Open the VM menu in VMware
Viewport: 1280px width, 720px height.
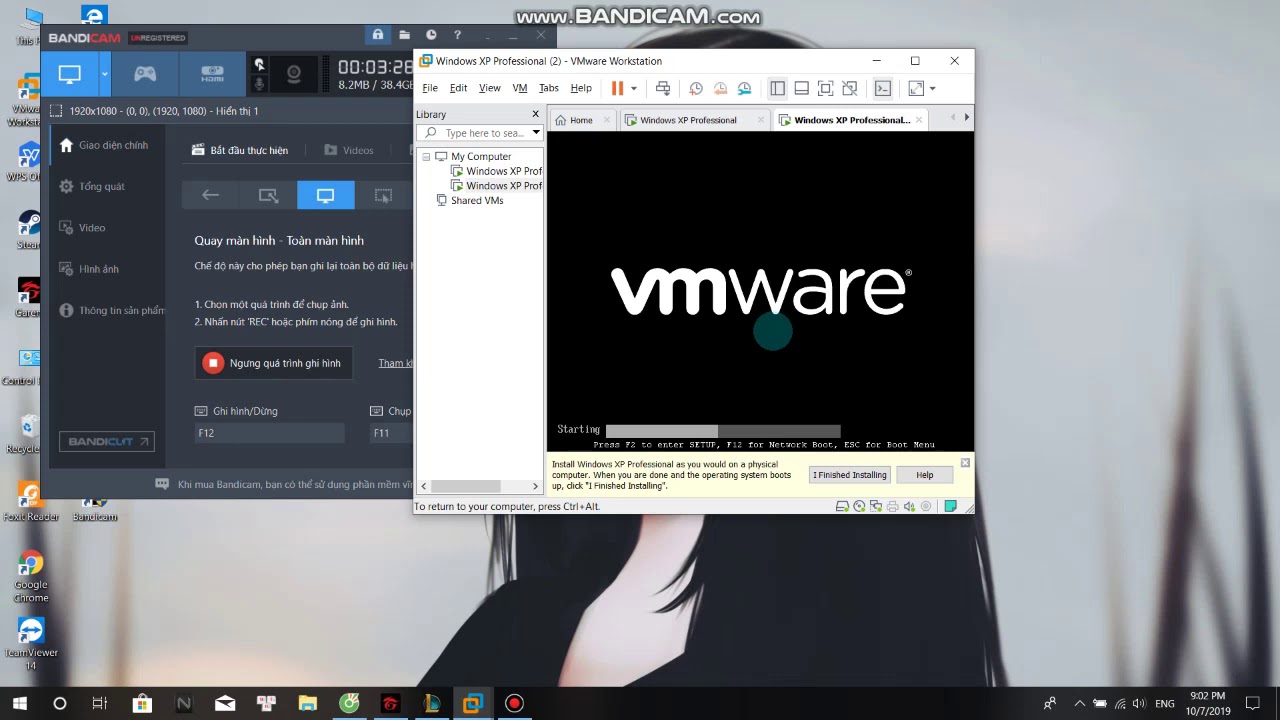(520, 88)
